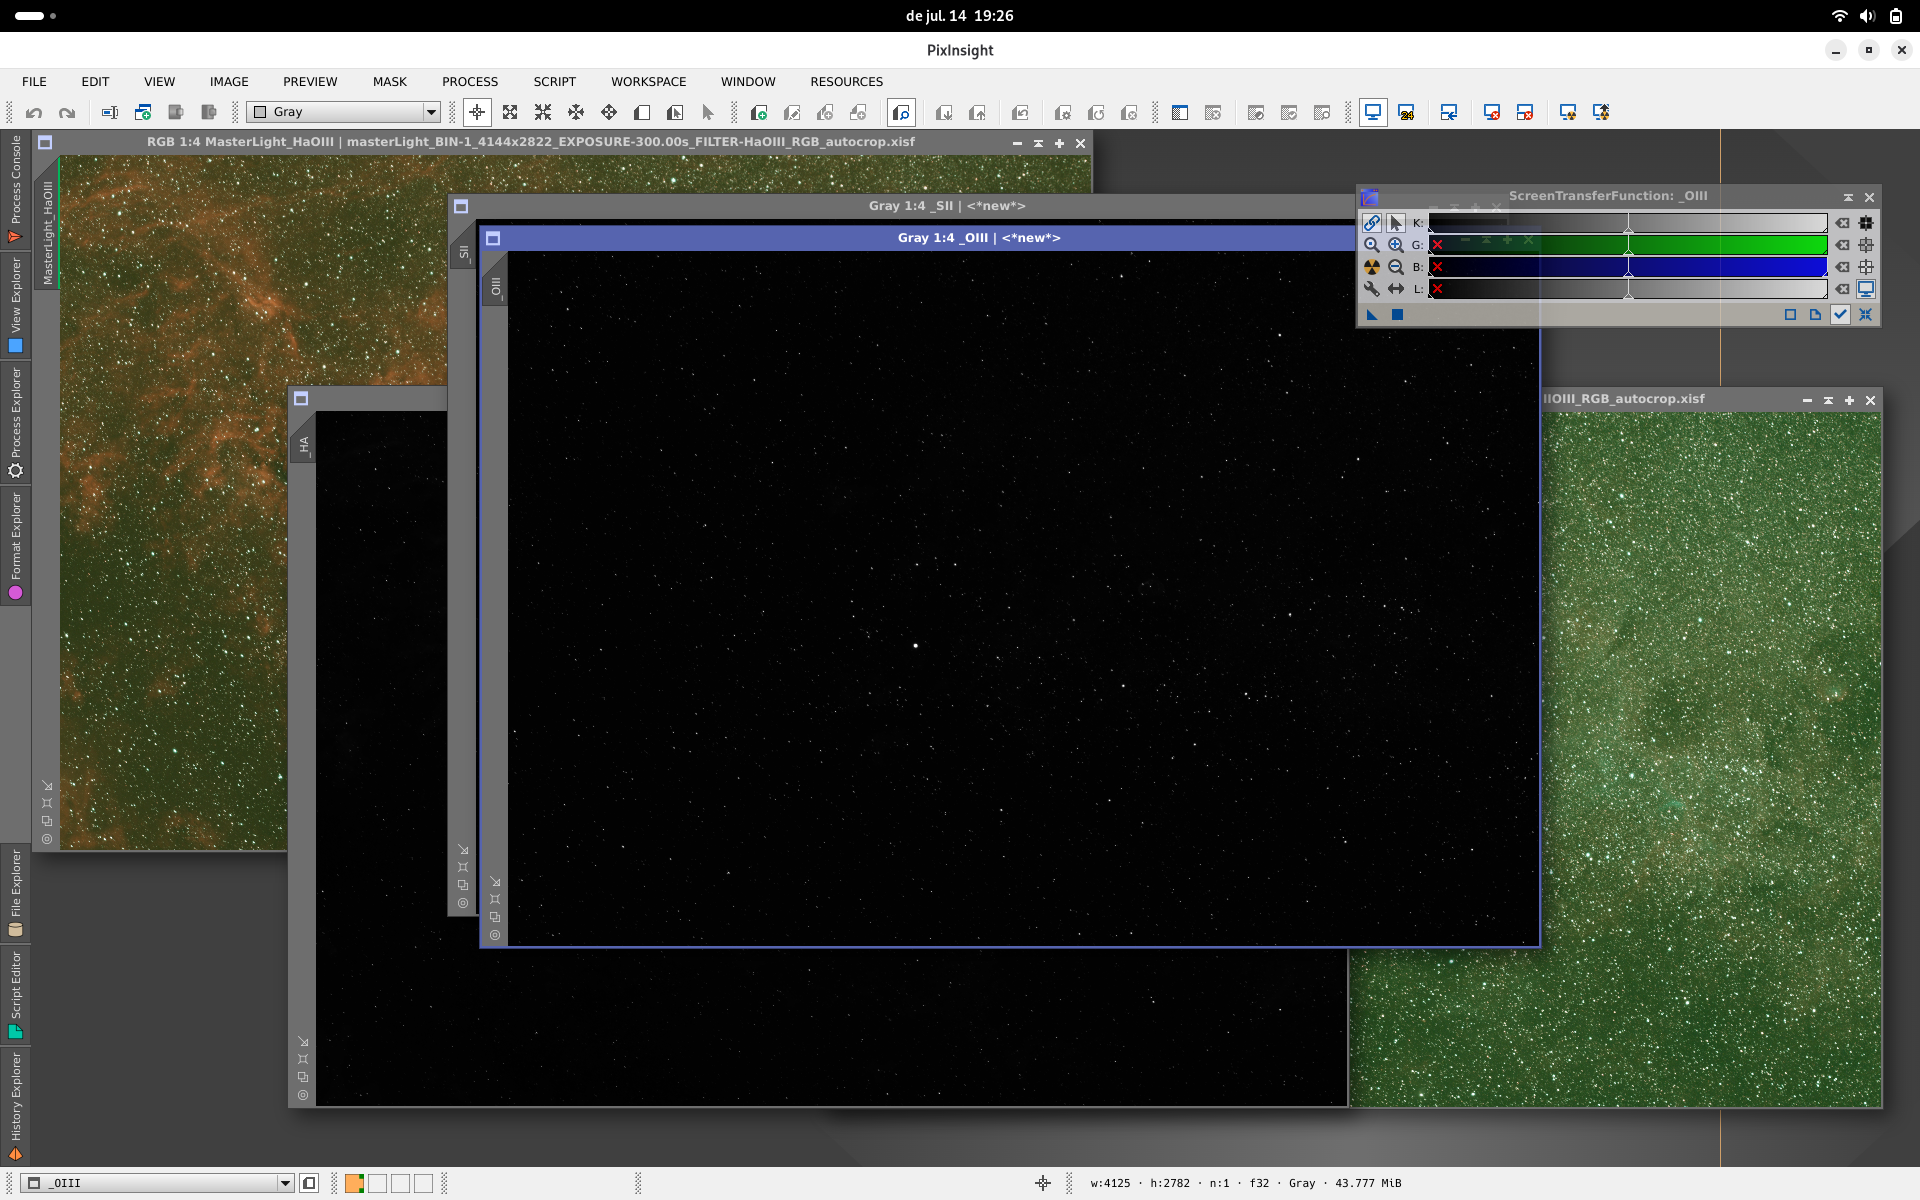The image size is (1920, 1200).
Task: Toggle STF track view checkmark
Action: (1840, 315)
